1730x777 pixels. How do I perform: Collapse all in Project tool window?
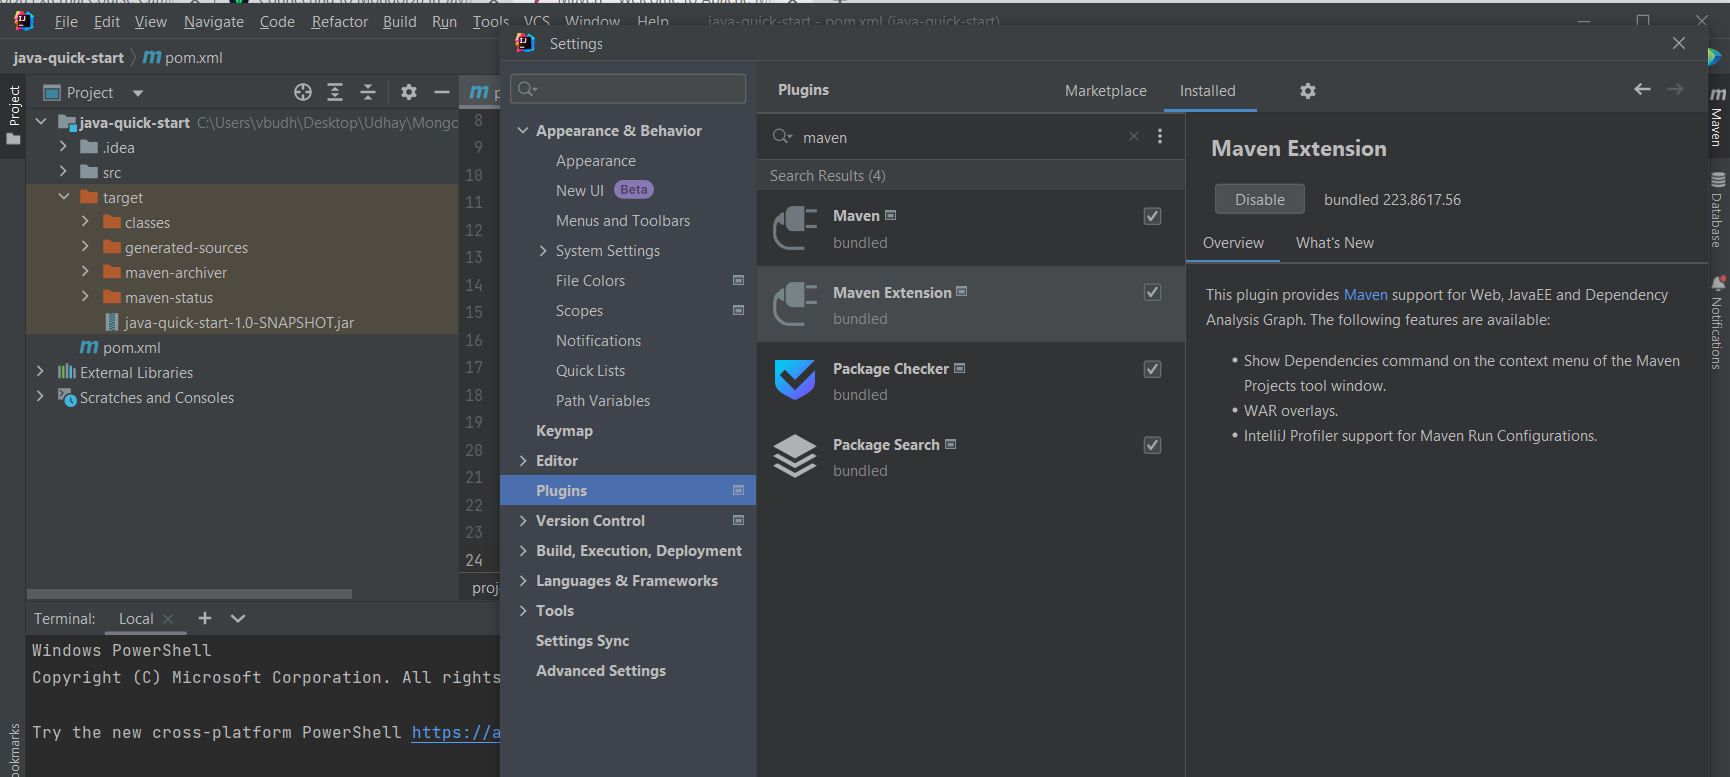368,92
